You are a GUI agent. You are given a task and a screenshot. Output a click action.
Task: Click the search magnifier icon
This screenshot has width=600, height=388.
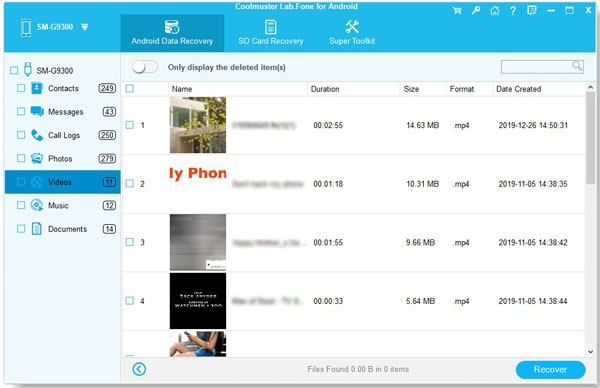coord(577,66)
